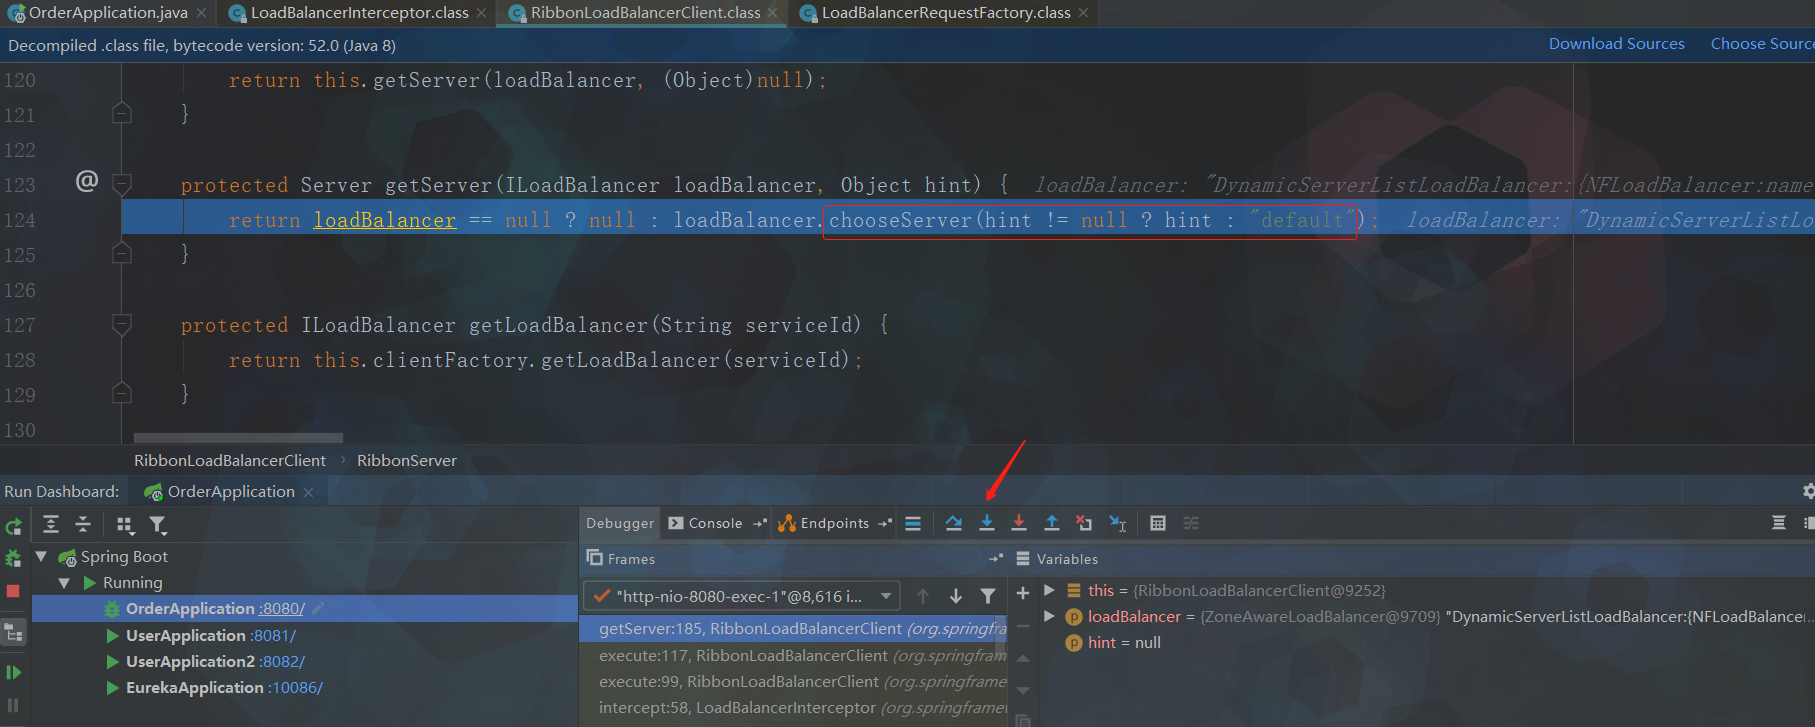Viewport: 1815px width, 727px height.
Task: Click the Step Over debugger icon
Action: pyautogui.click(x=954, y=523)
